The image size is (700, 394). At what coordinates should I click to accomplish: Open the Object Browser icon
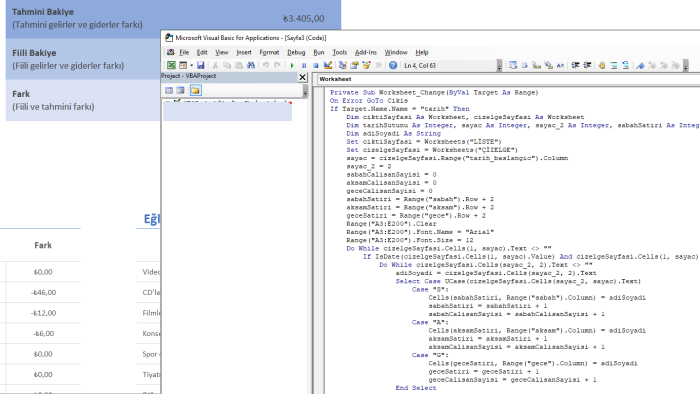coord(367,65)
